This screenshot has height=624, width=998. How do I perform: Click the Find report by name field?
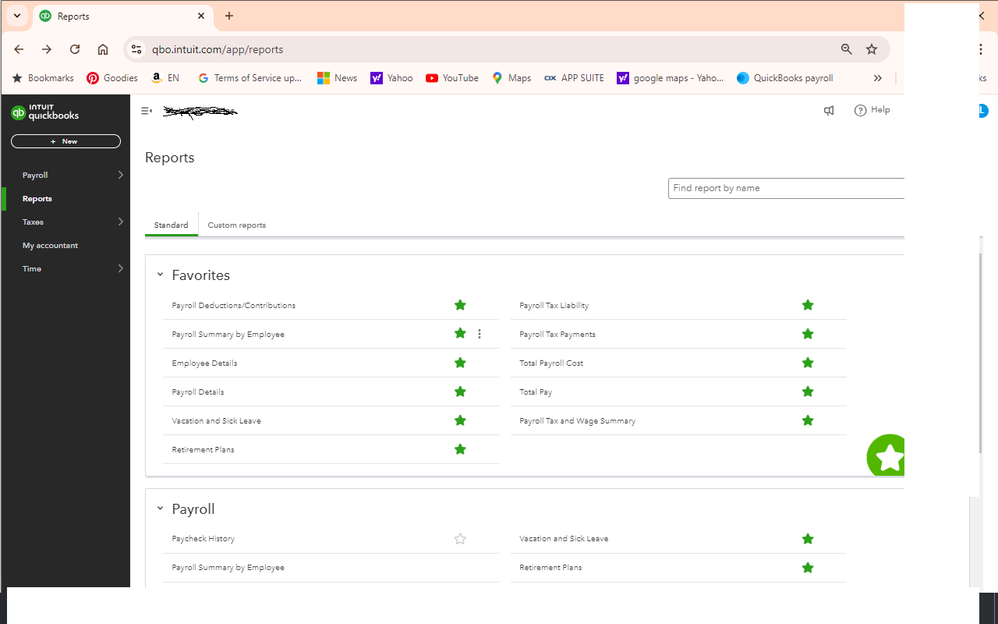785,188
